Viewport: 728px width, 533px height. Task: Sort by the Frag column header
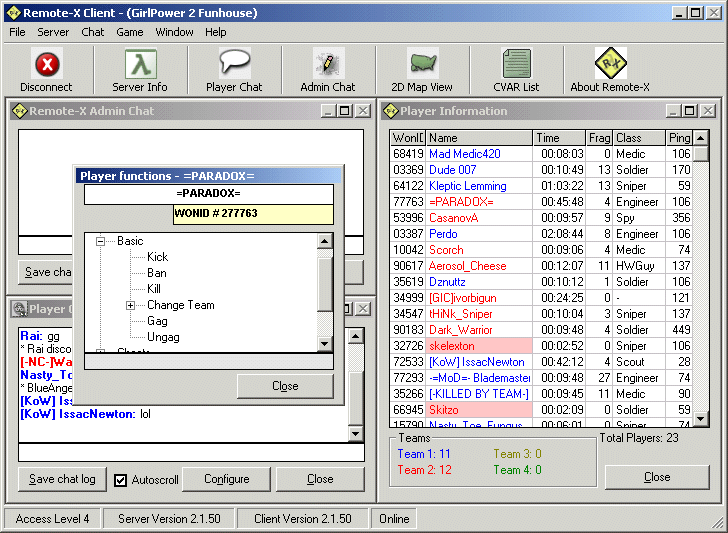(599, 138)
